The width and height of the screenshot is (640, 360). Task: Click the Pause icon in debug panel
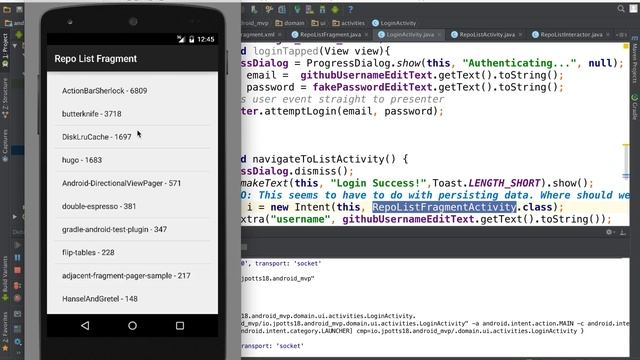pos(18,258)
